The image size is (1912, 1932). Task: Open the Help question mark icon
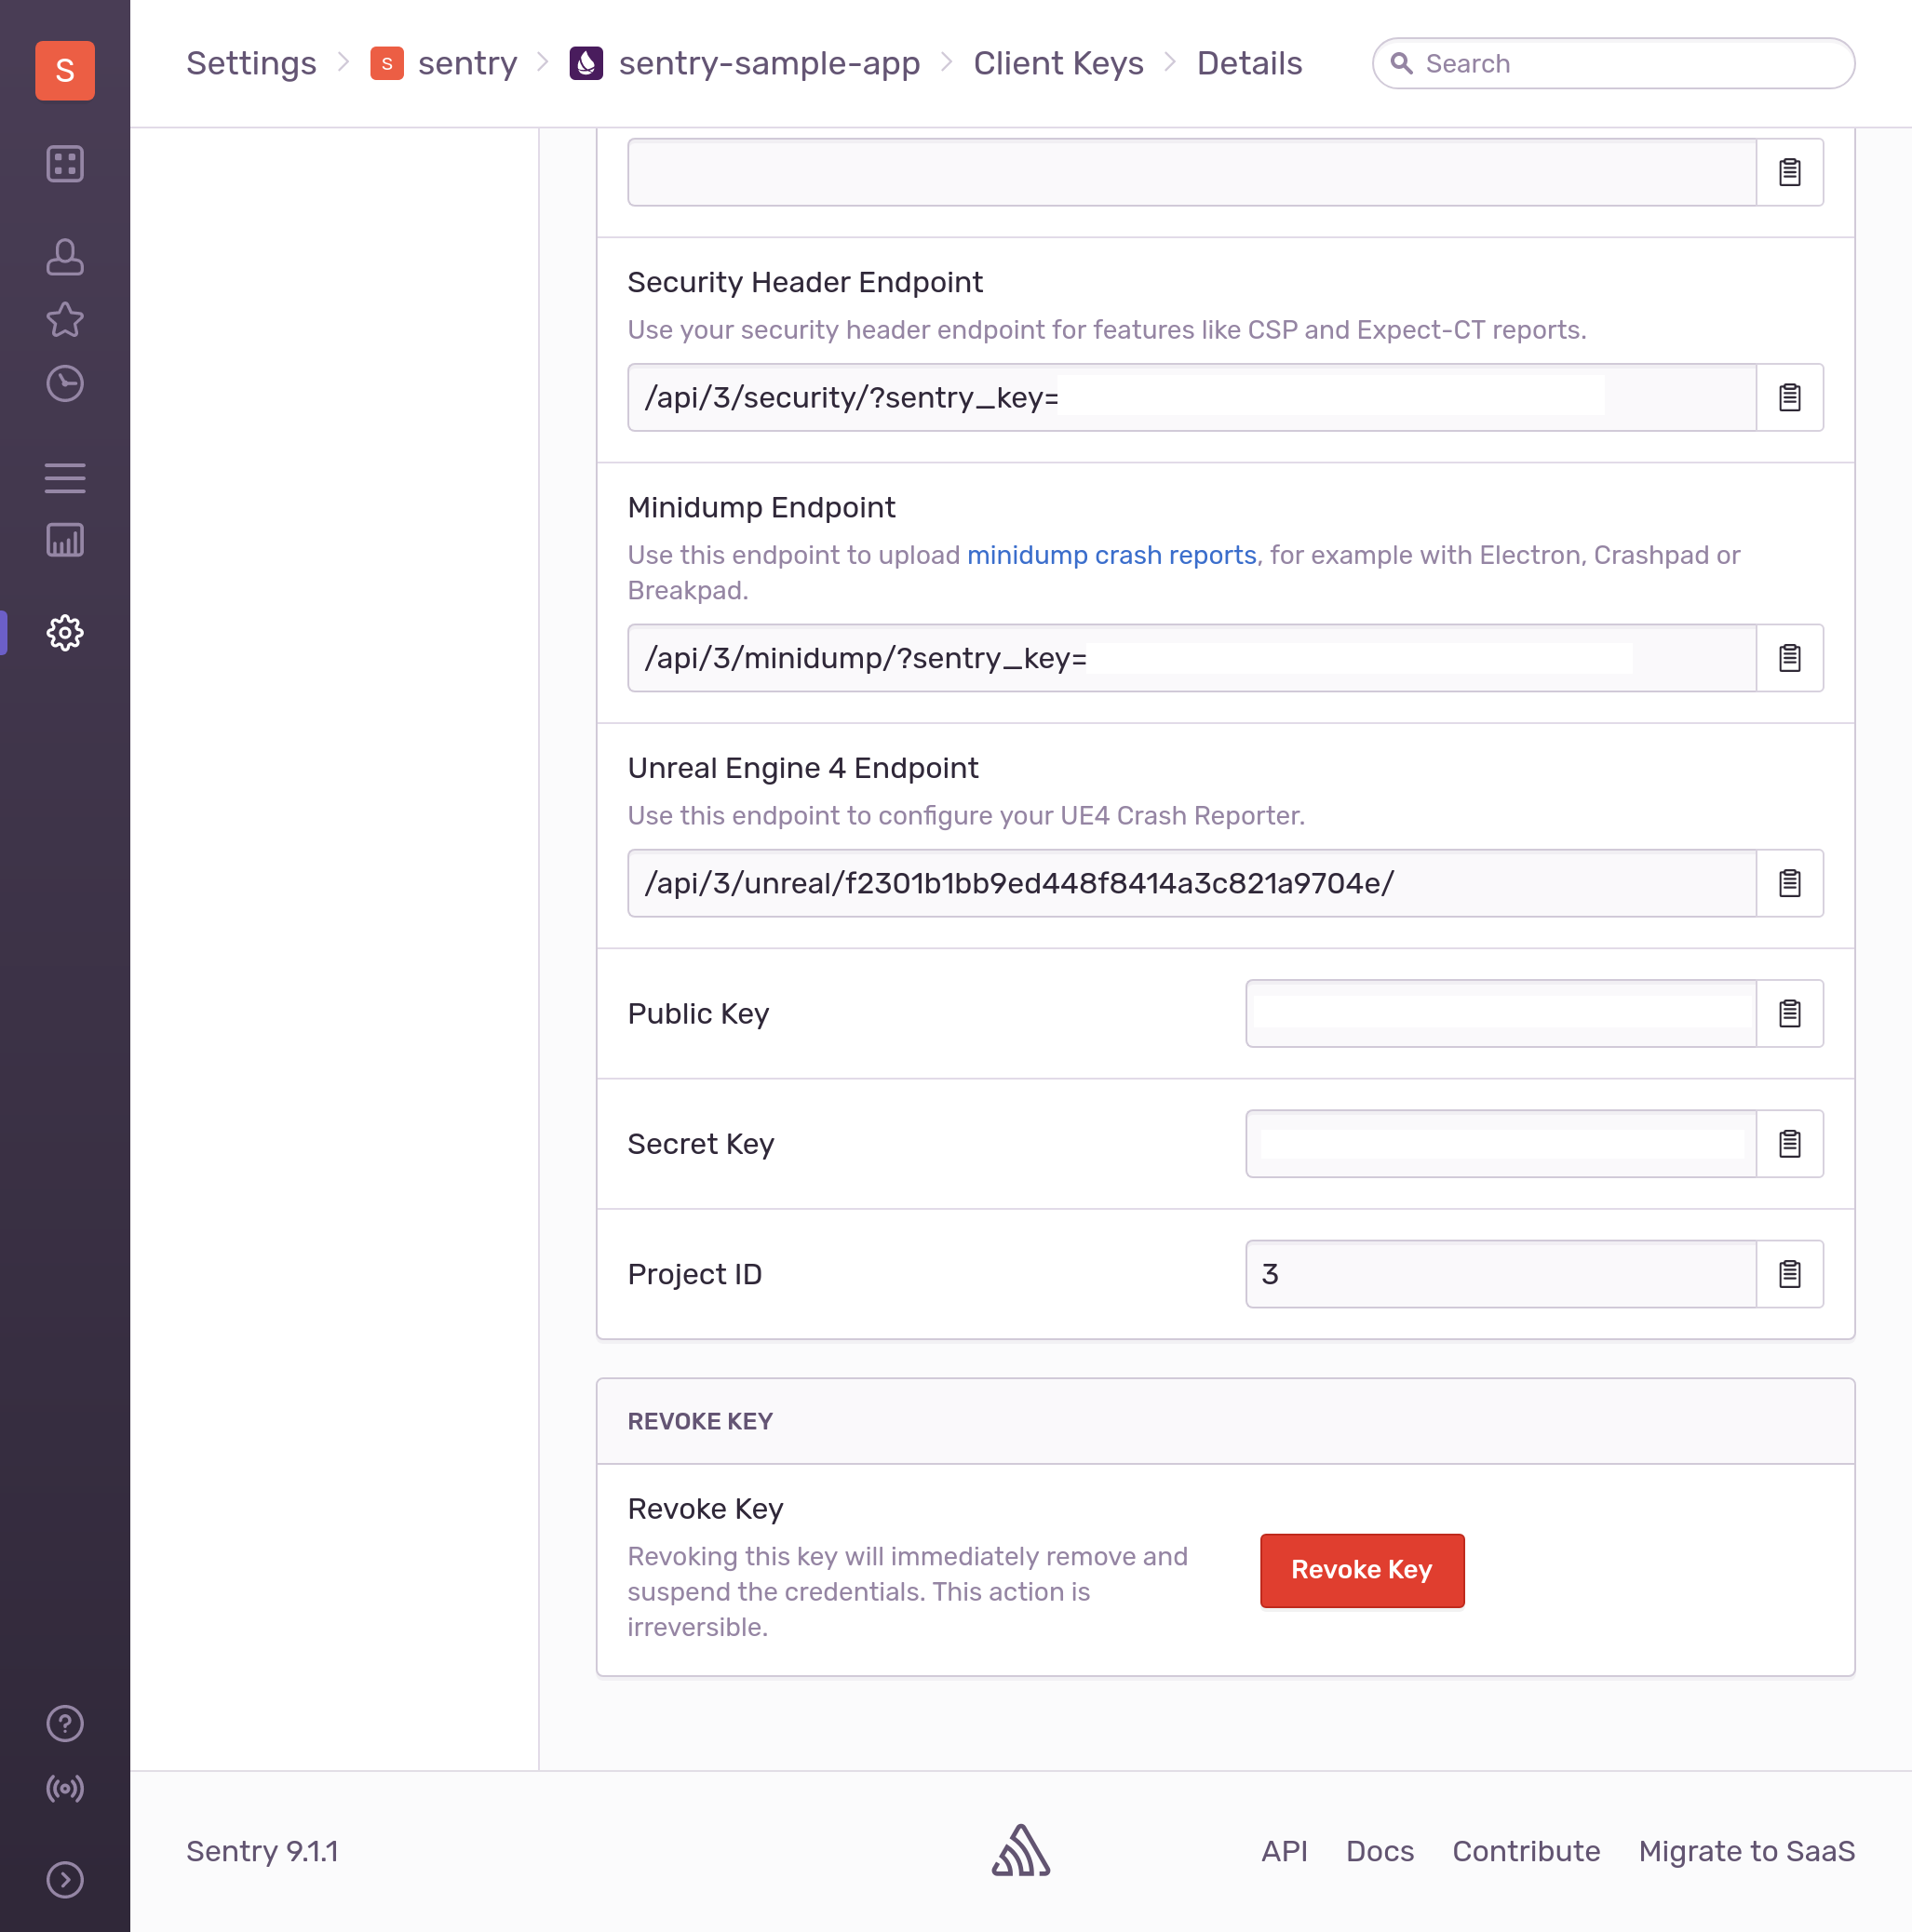pyautogui.click(x=65, y=1724)
